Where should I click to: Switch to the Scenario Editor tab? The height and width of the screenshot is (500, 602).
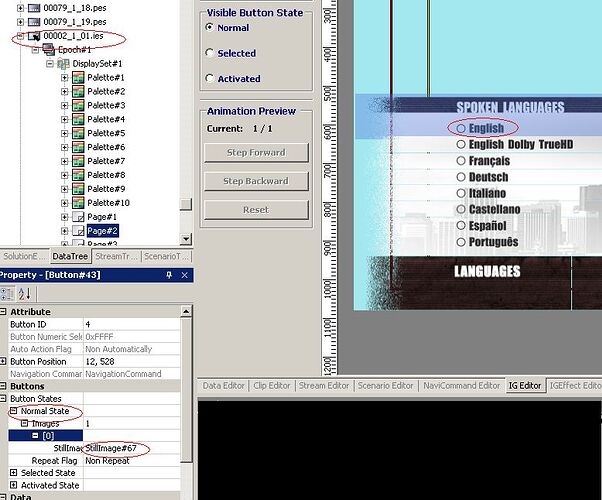click(385, 386)
